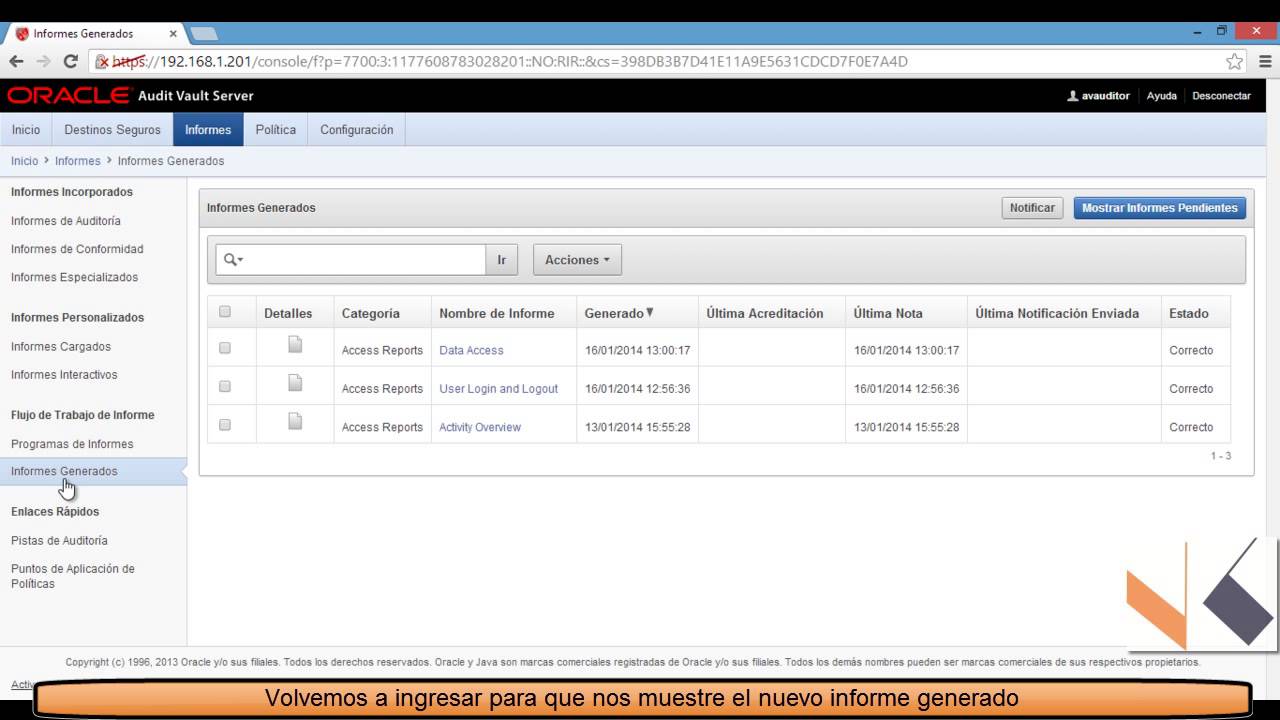Check the Activity Overview row checkbox
Screen dimensions: 1280x720
[225, 424]
